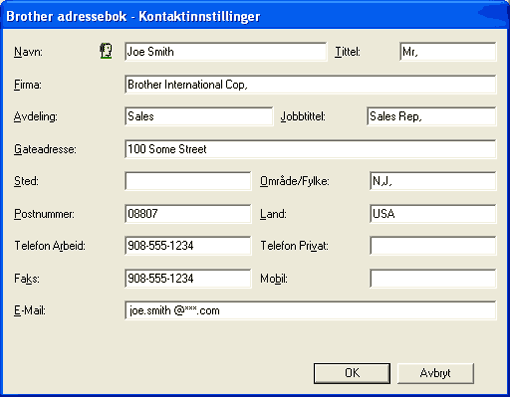The height and width of the screenshot is (397, 510).
Task: Click the contact card icon next to Navn
Action: (106, 51)
